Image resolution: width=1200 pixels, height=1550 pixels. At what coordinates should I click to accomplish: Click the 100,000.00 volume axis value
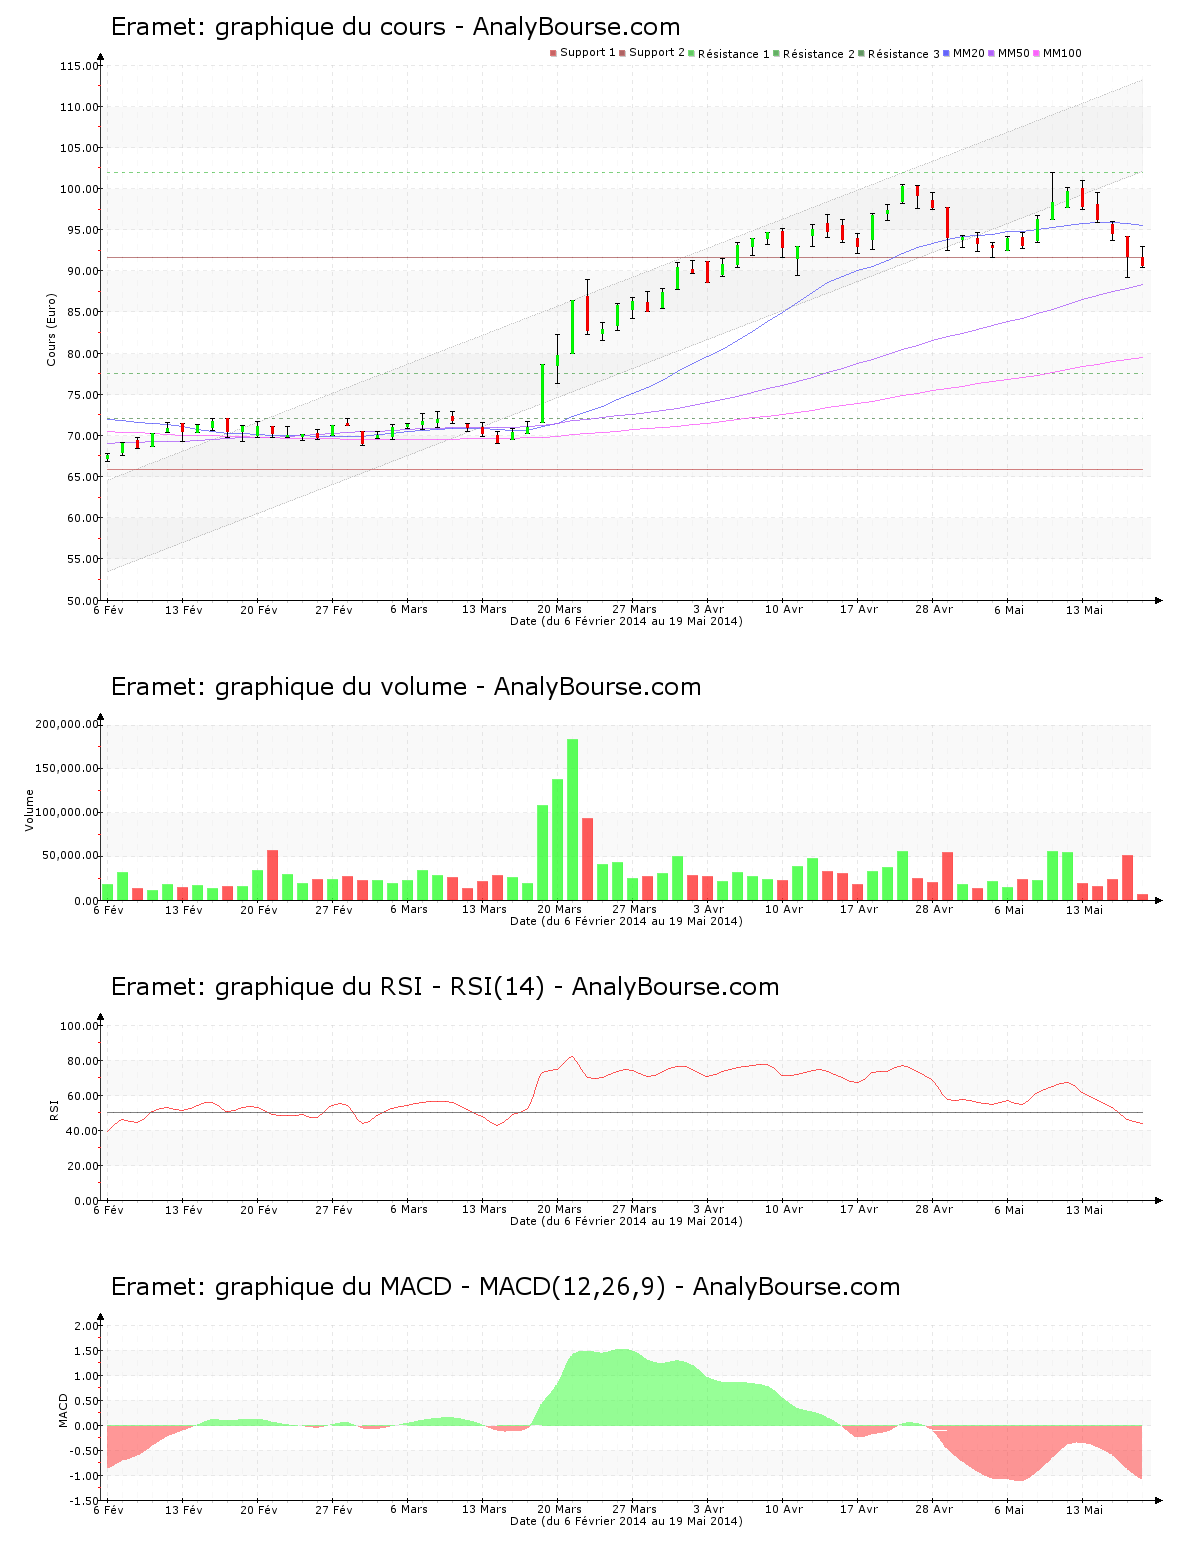tap(67, 812)
